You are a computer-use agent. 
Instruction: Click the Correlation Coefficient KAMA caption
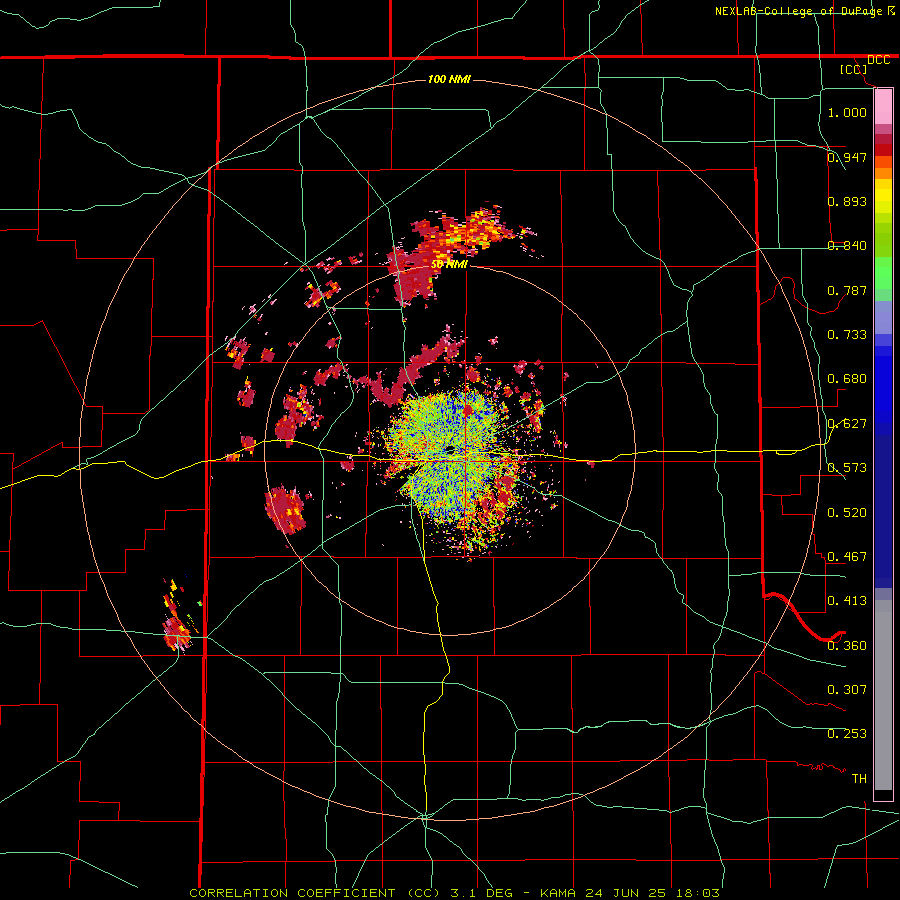(455, 893)
